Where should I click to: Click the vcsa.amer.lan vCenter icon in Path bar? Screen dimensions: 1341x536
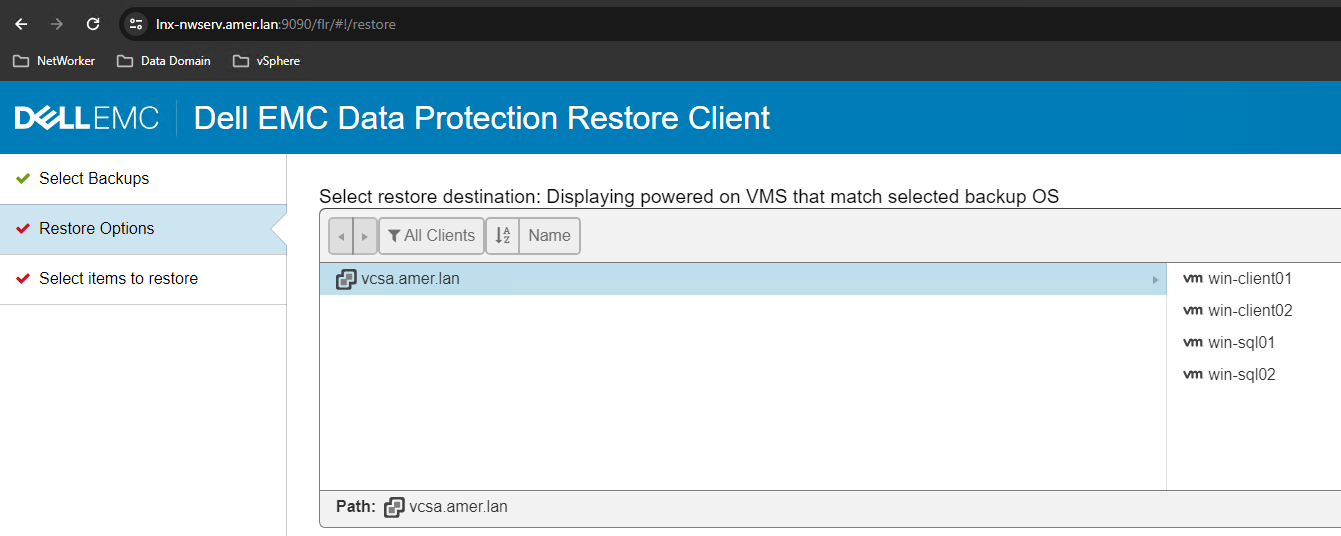coord(394,507)
